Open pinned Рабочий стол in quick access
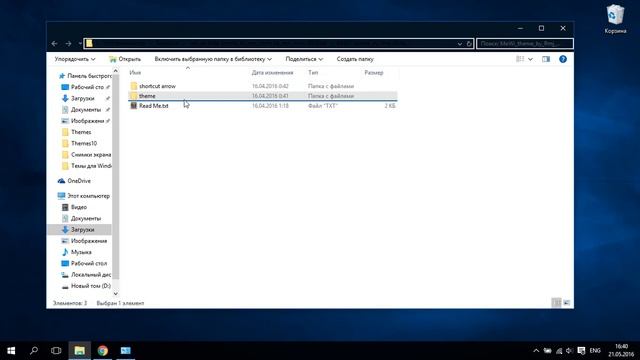 pyautogui.click(x=85, y=87)
